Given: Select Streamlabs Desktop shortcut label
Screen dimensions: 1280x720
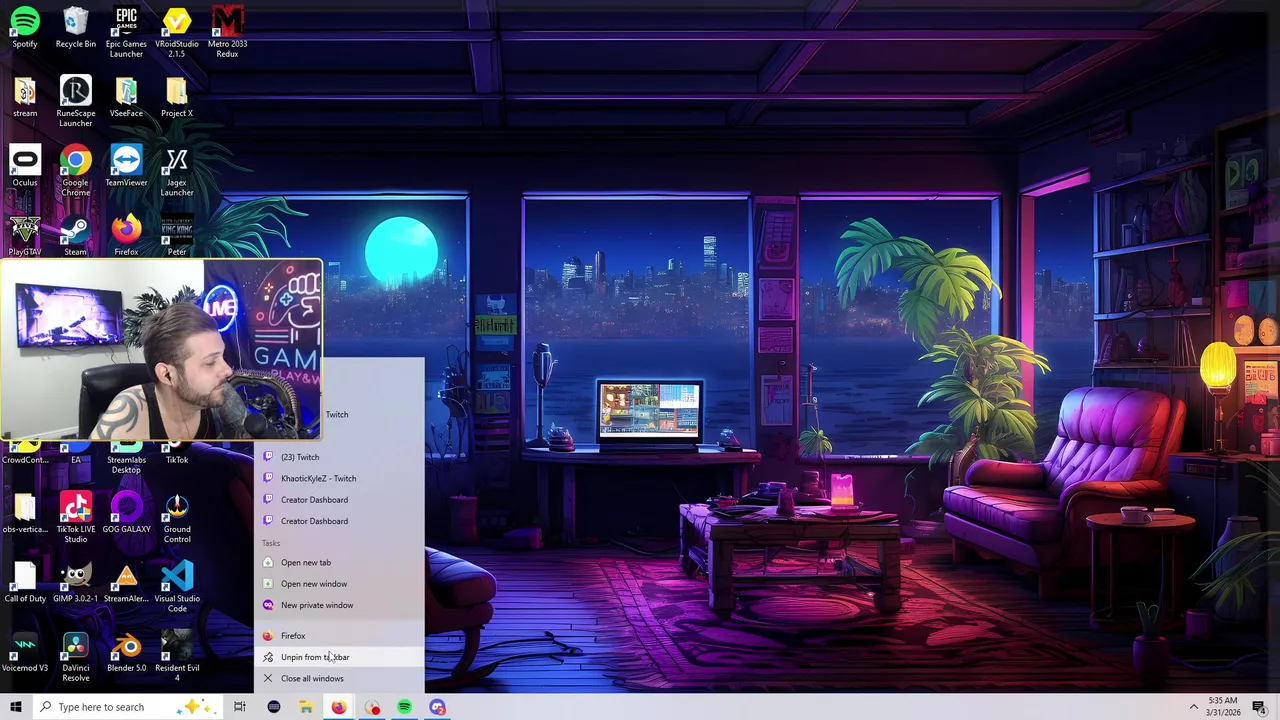Looking at the screenshot, I should pos(126,465).
